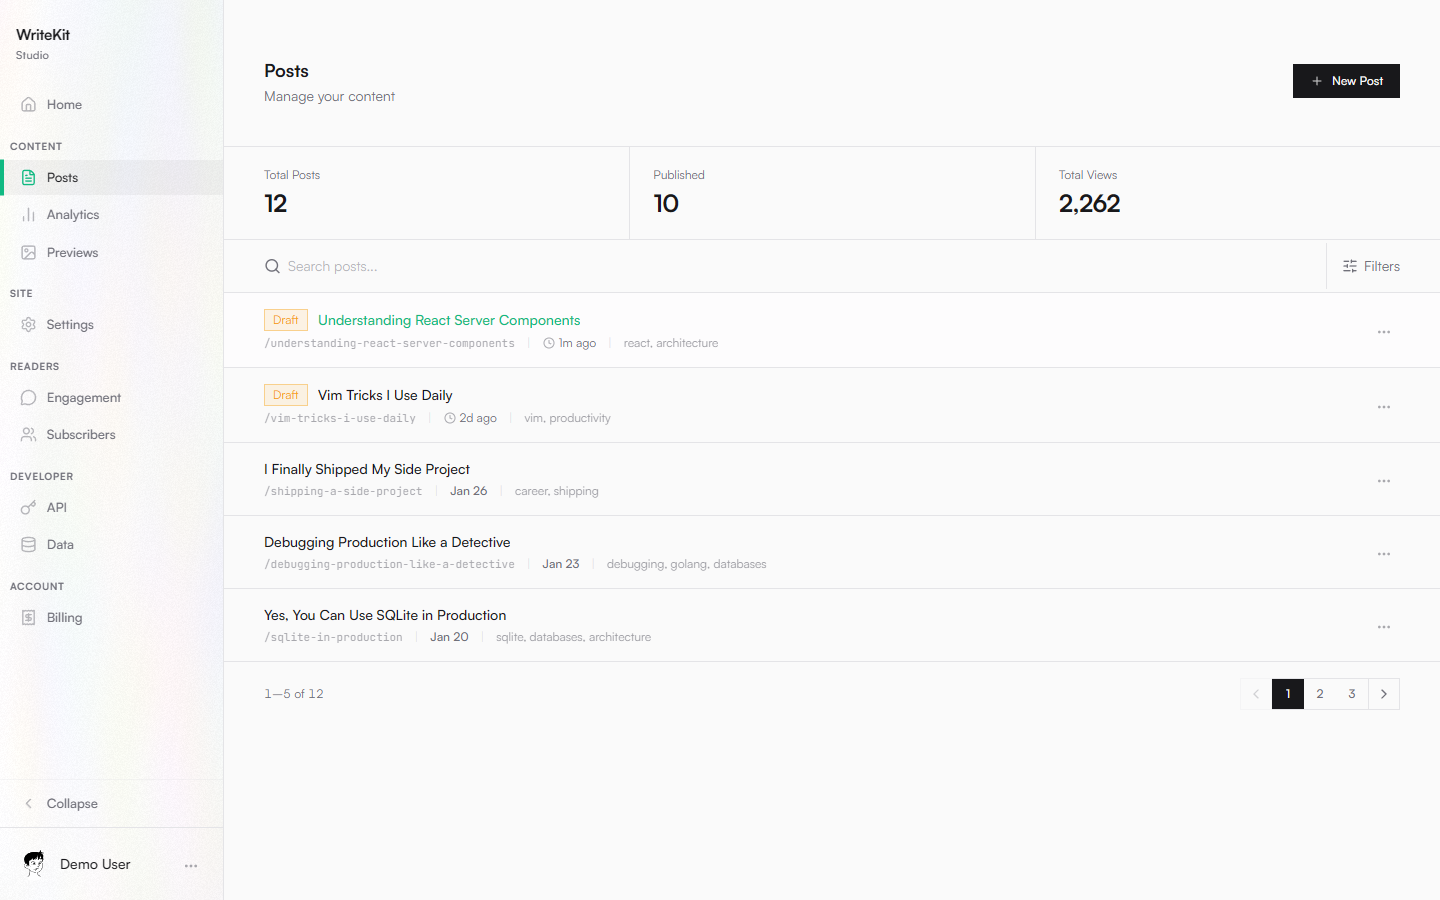Open Settings via the gear icon

click(x=30, y=324)
